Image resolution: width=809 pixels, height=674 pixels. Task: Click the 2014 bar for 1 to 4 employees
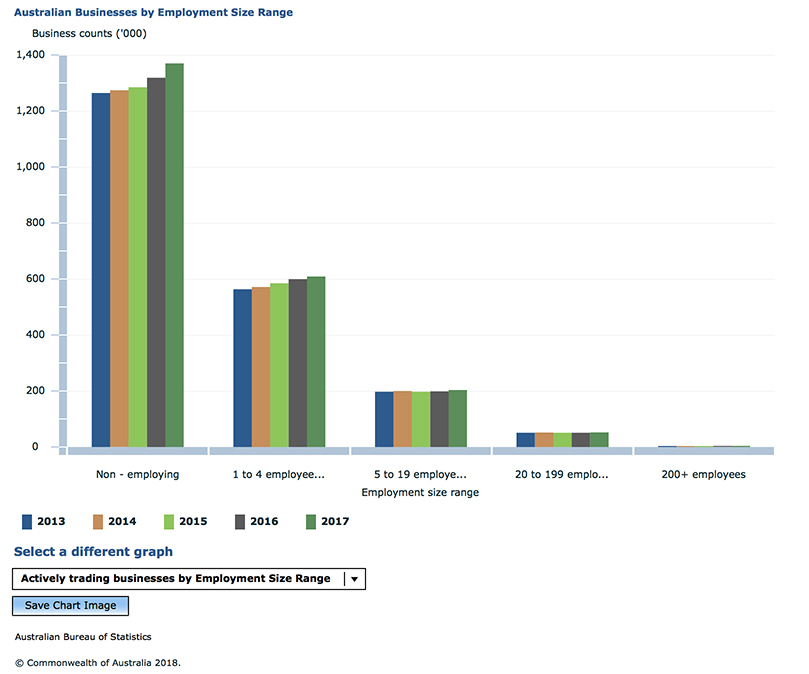[261, 367]
